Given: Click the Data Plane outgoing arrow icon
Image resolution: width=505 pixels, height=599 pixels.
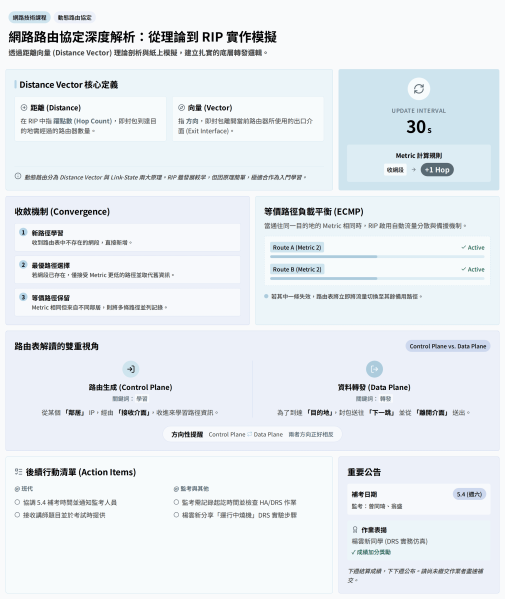Looking at the screenshot, I should [x=374, y=369].
